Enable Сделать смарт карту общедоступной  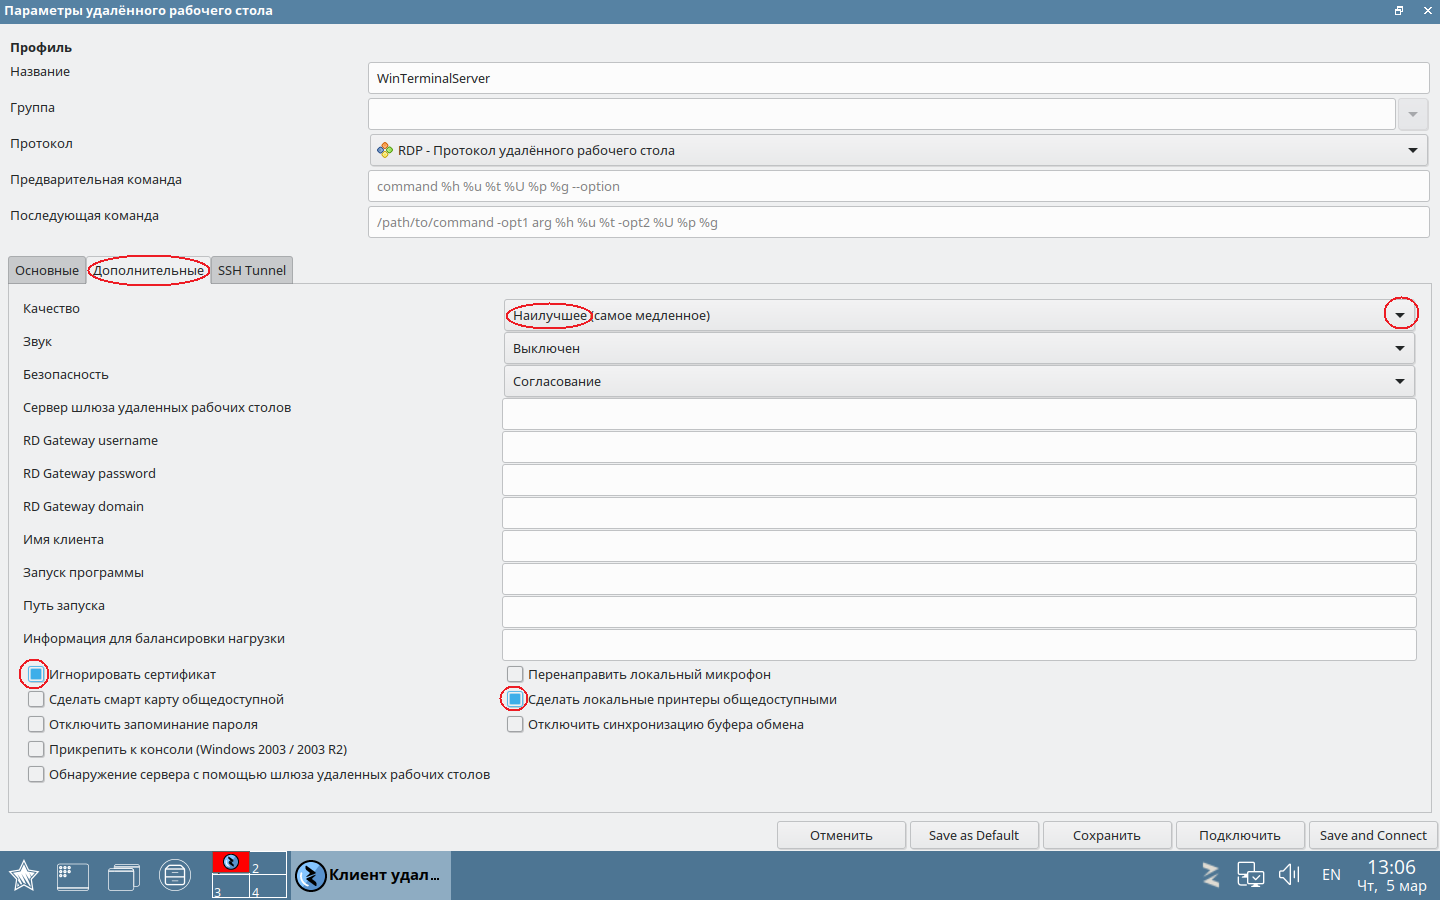coord(36,699)
